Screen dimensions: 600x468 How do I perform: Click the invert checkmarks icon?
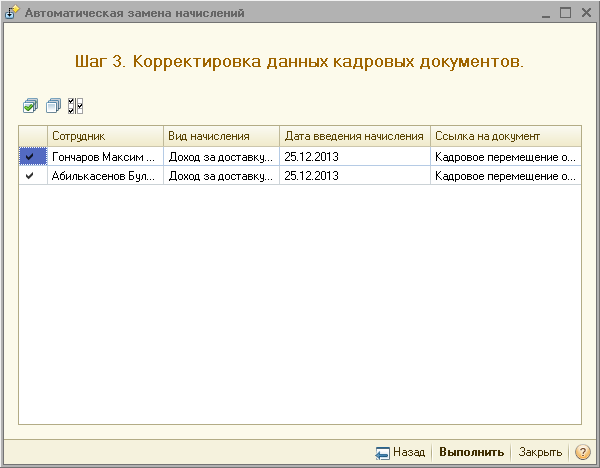click(x=76, y=105)
